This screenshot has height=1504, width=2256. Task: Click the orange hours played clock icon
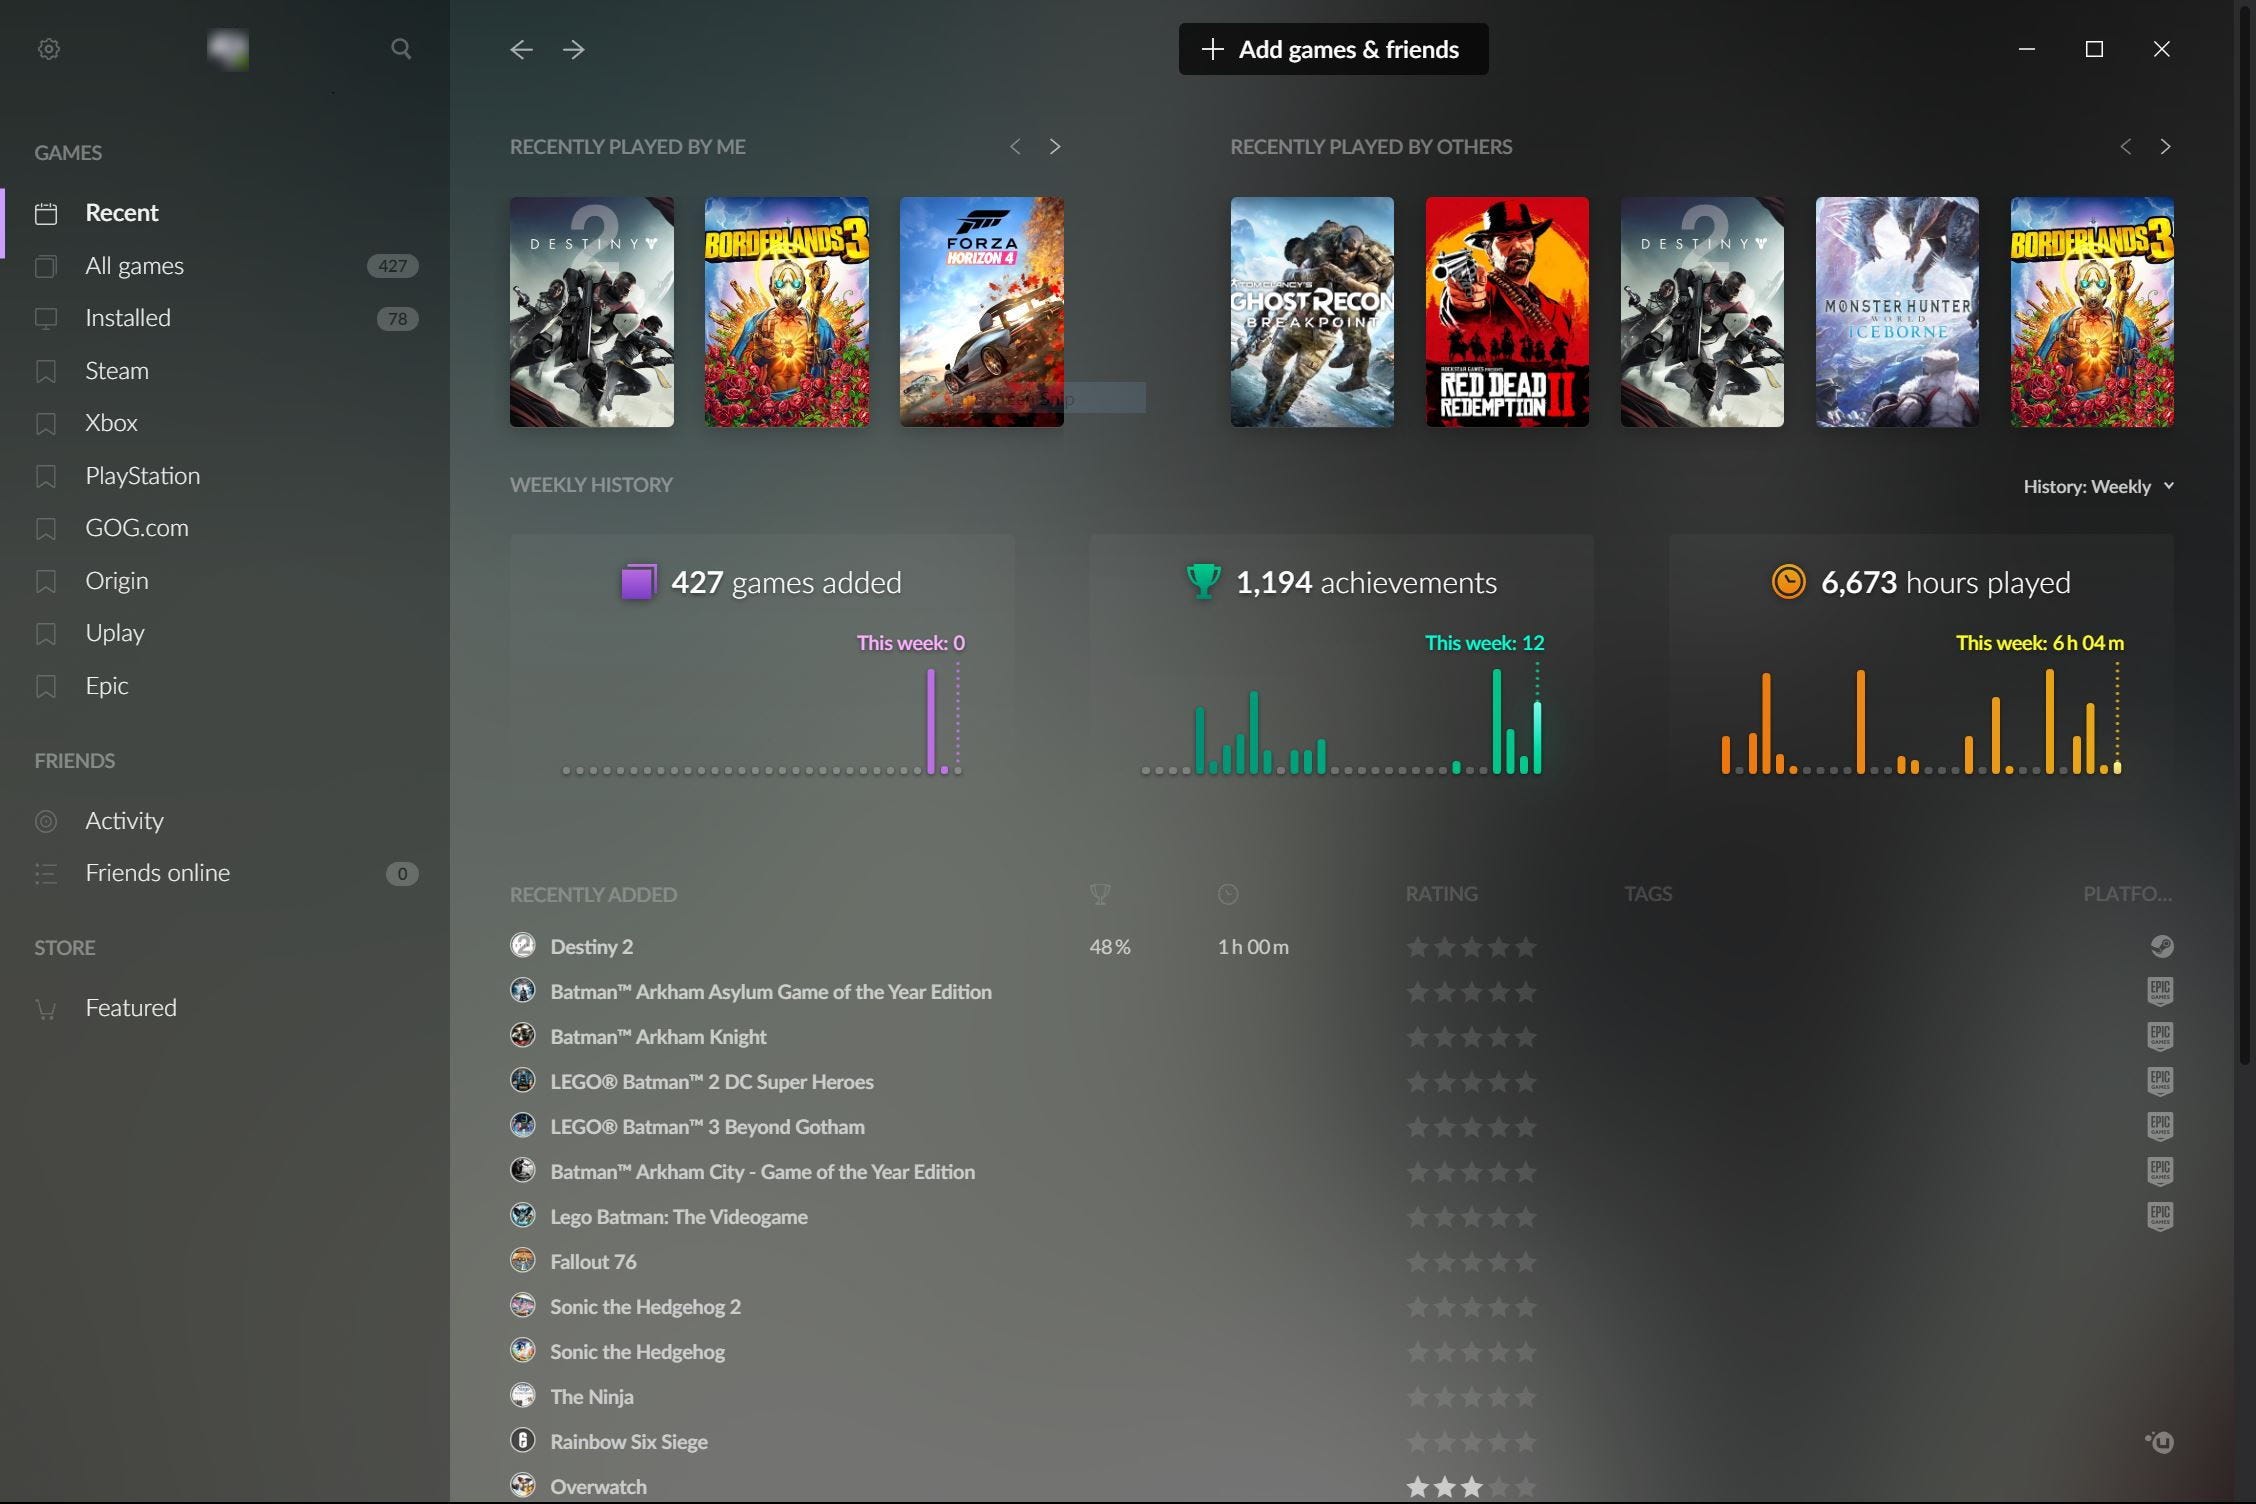(1788, 581)
